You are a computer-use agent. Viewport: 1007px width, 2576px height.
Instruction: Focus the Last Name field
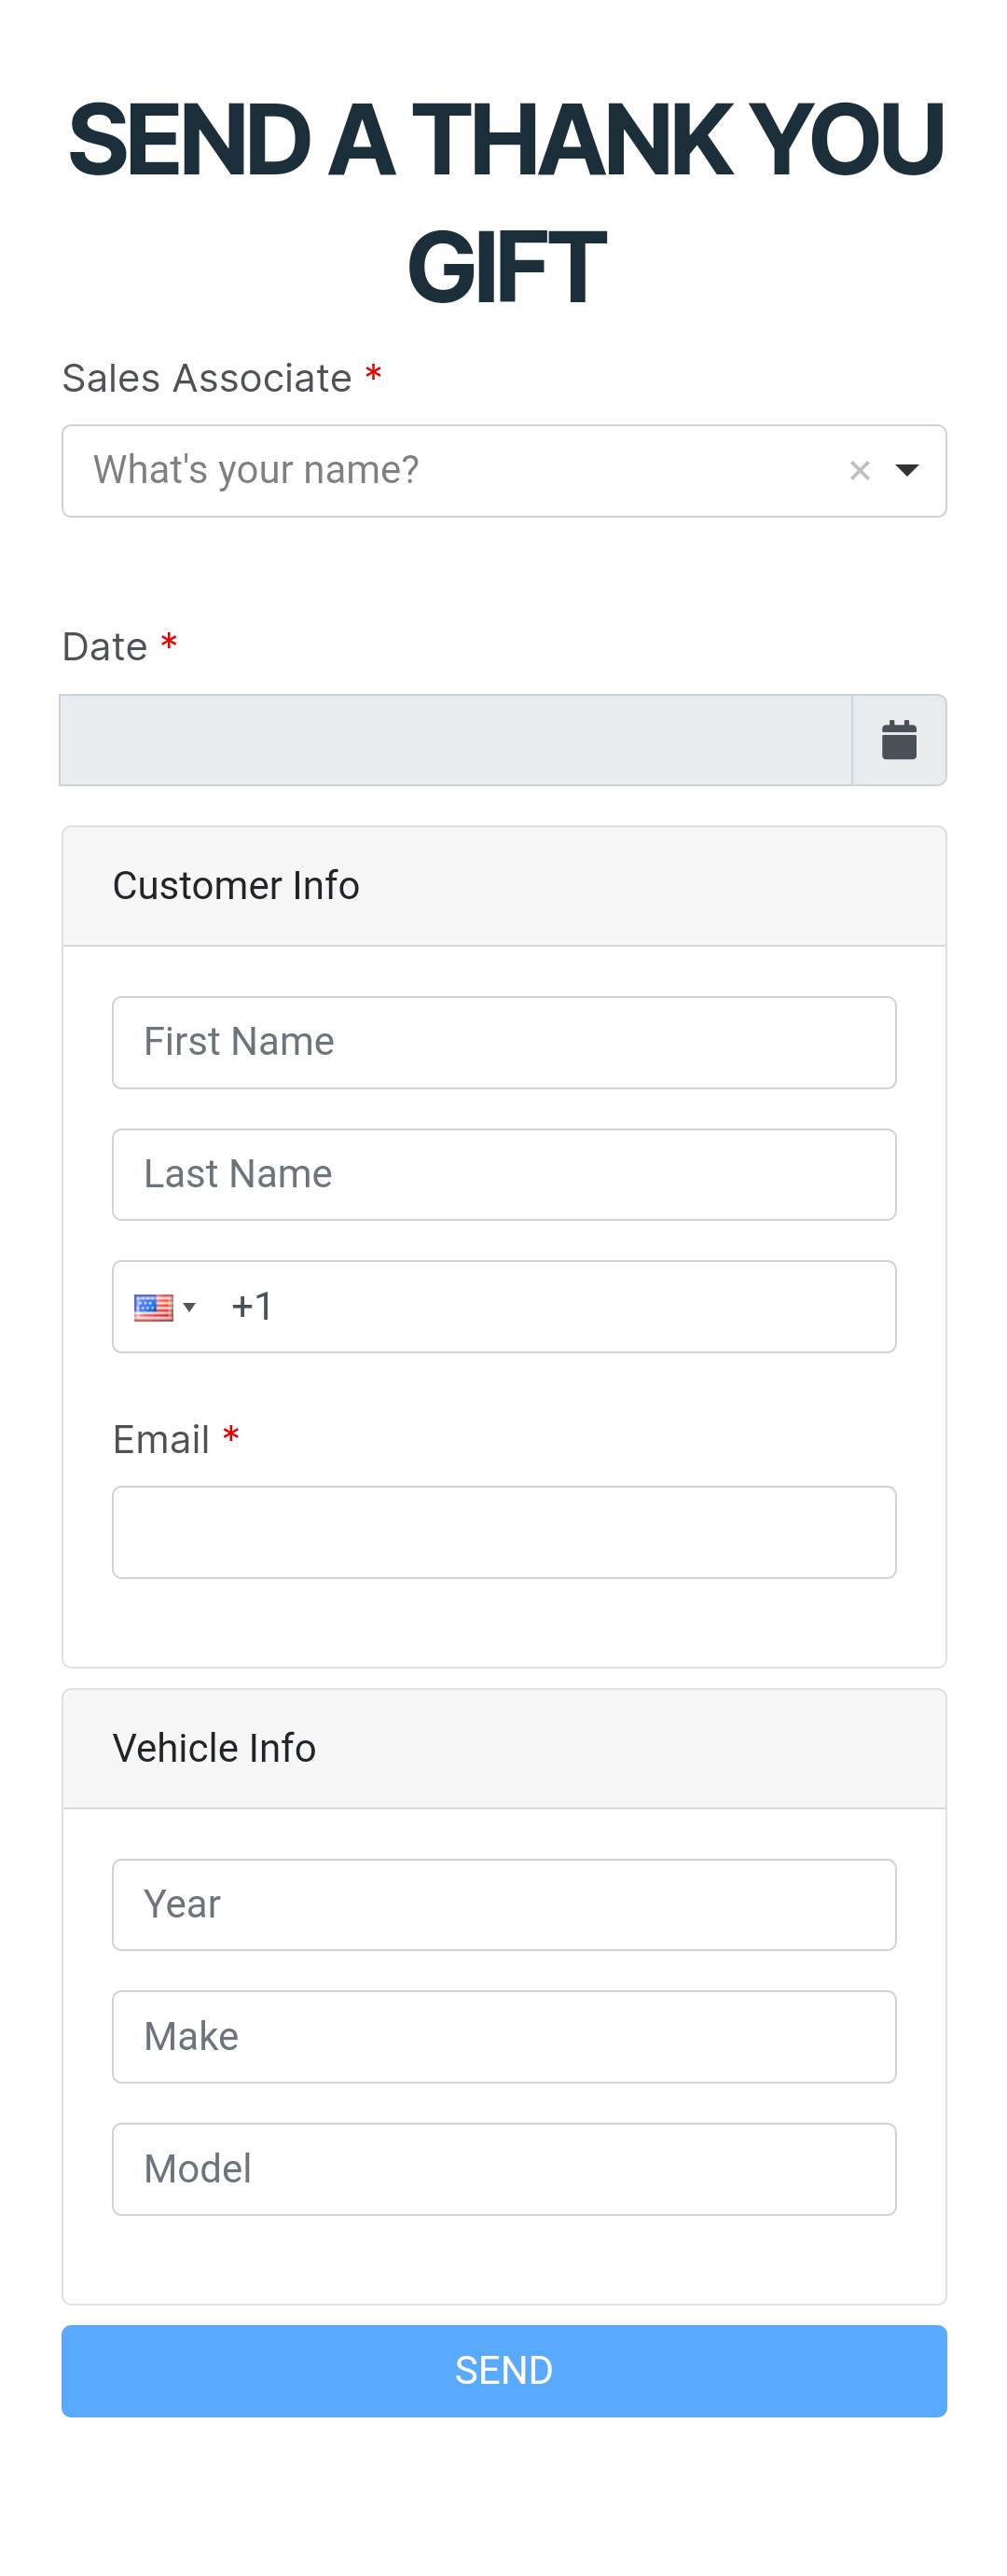[x=503, y=1174]
